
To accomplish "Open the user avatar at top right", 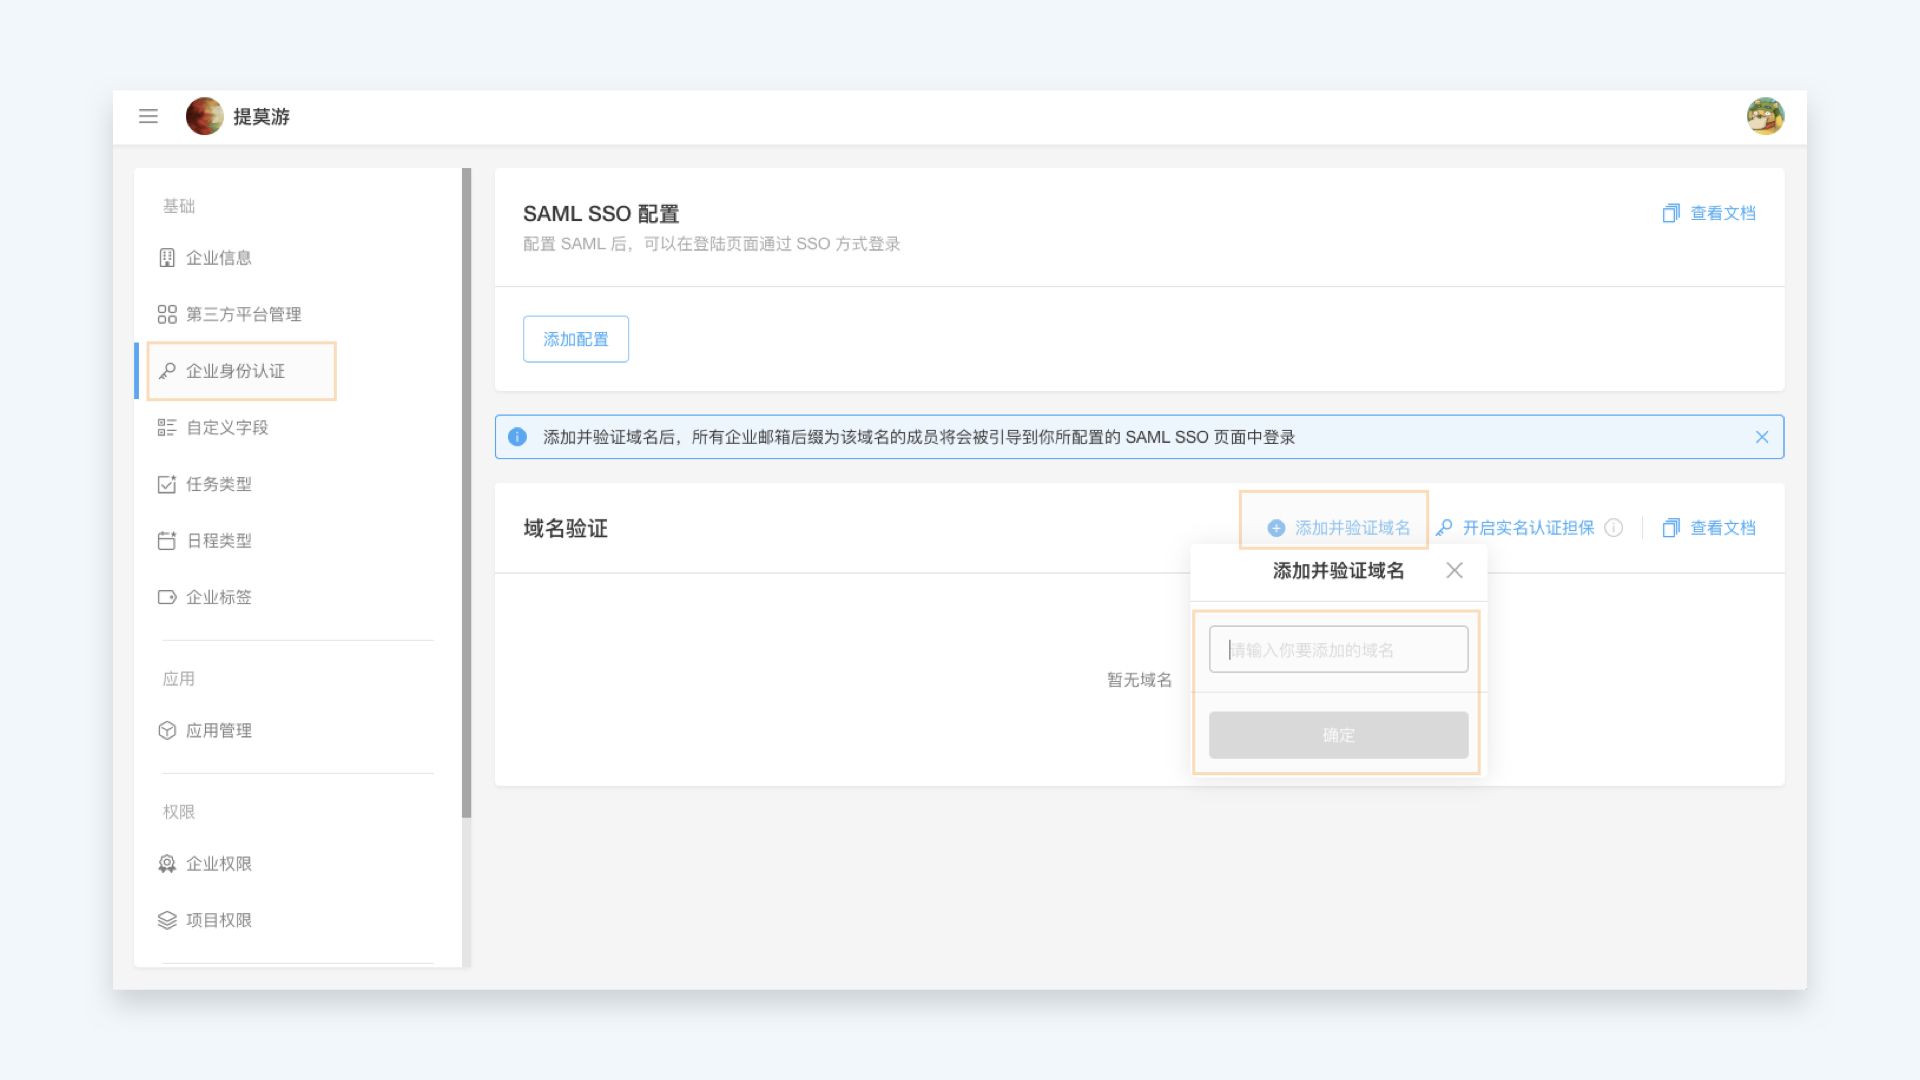I will tap(1765, 116).
